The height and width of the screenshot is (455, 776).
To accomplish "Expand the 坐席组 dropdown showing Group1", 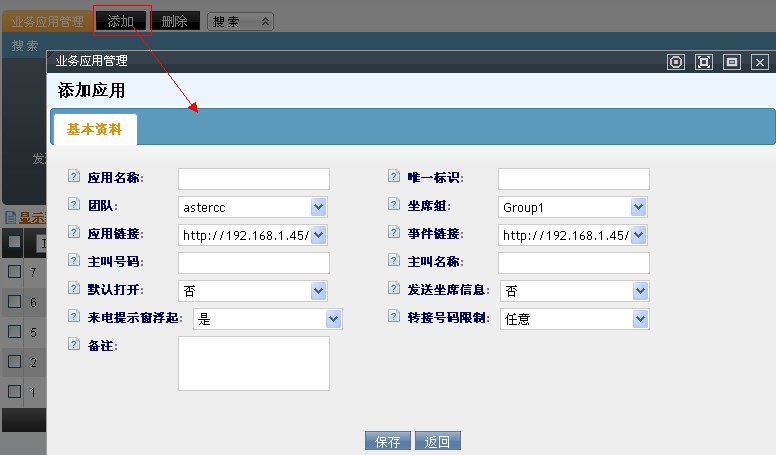I will click(574, 207).
